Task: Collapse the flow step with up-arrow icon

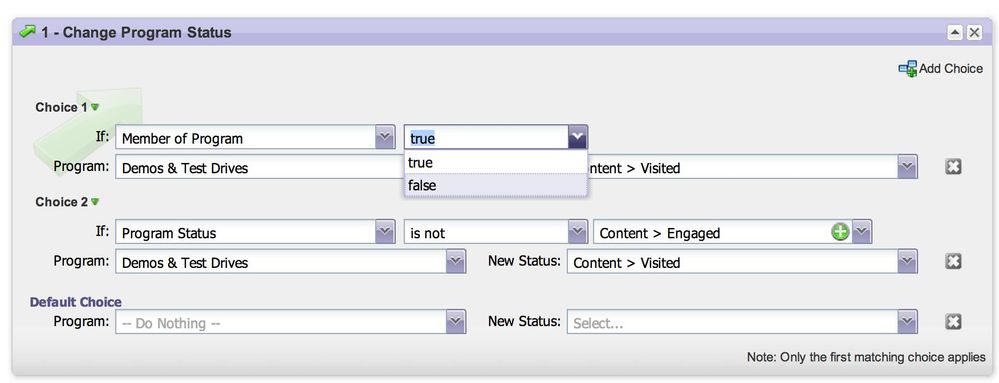Action: click(954, 33)
